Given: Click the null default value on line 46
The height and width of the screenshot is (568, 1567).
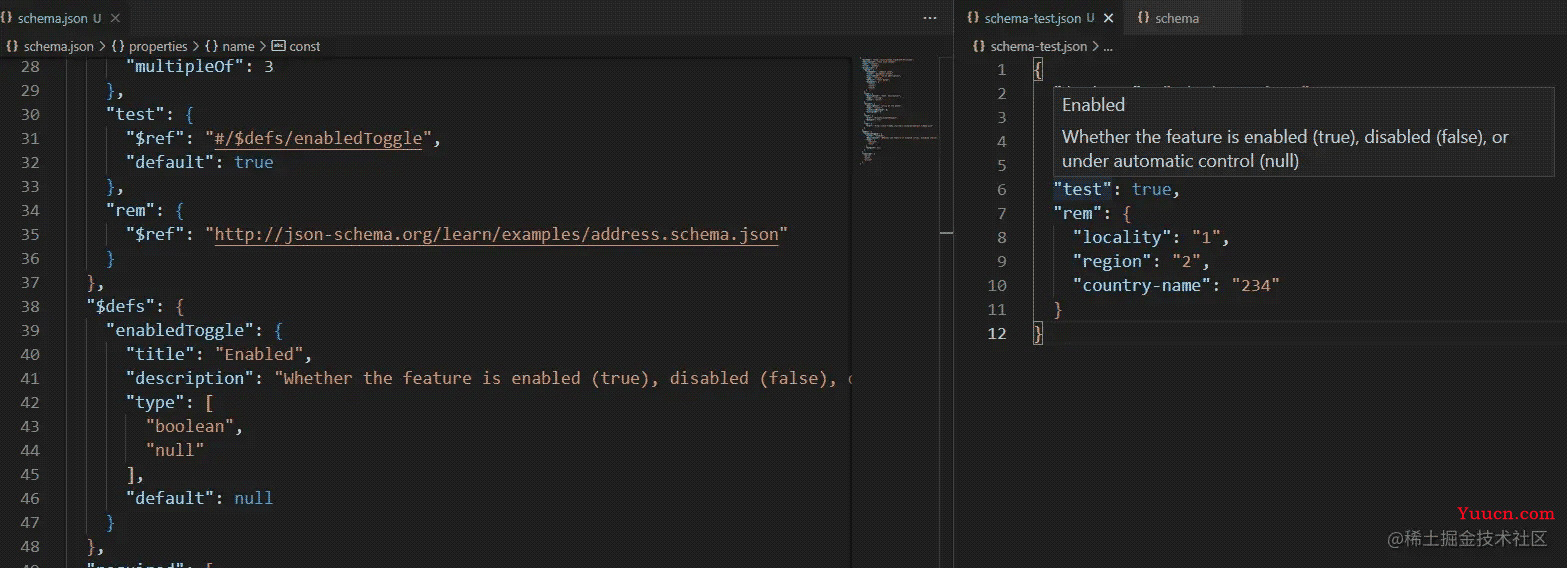Looking at the screenshot, I should [254, 498].
